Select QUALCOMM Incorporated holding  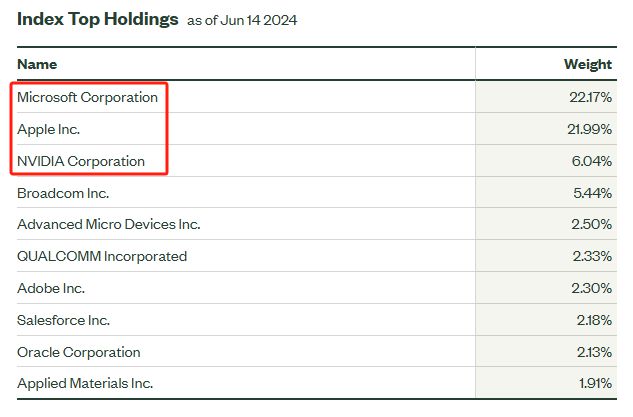pos(102,256)
